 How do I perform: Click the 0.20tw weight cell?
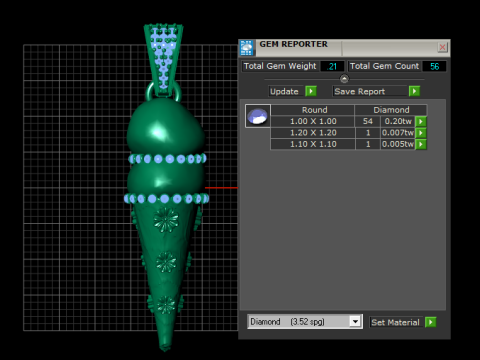[398, 121]
